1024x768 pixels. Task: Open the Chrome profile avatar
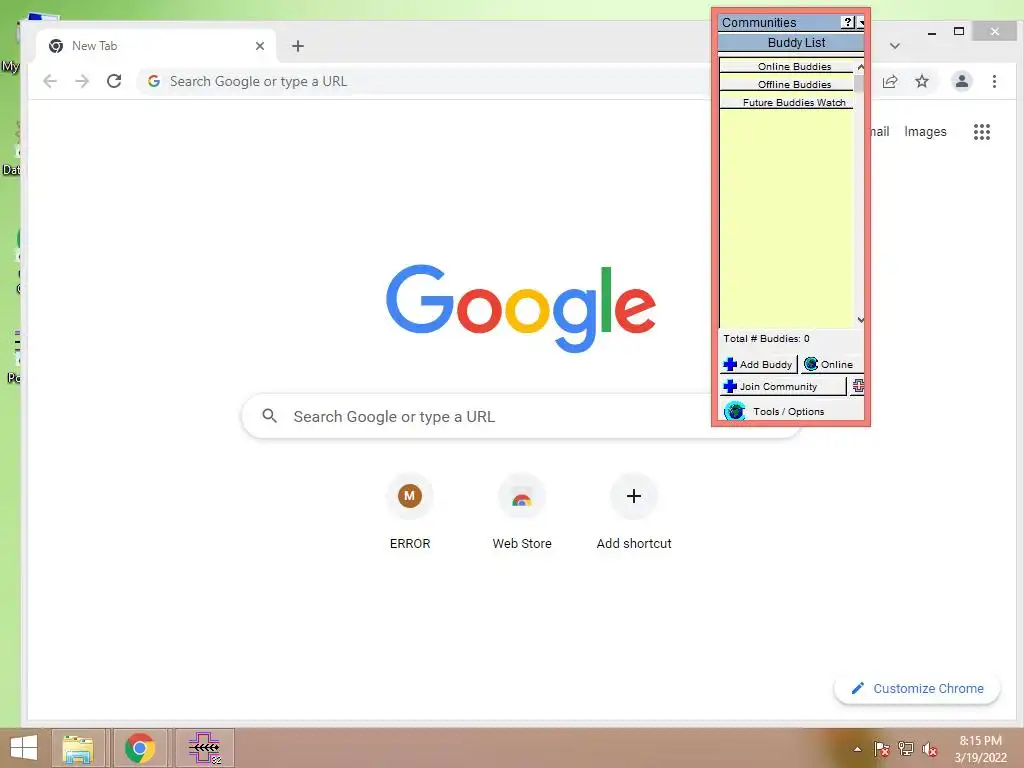(961, 81)
